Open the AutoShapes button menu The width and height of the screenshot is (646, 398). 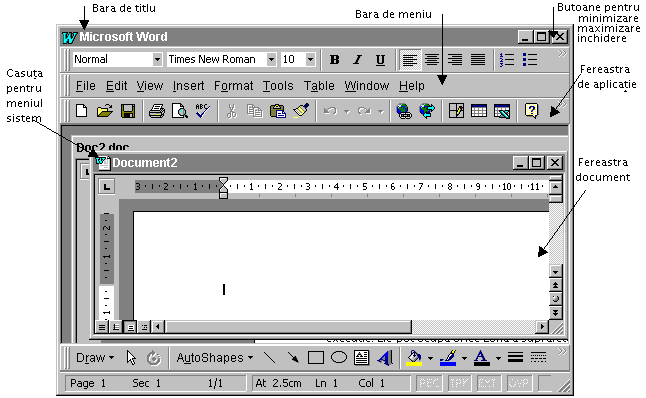(215, 358)
